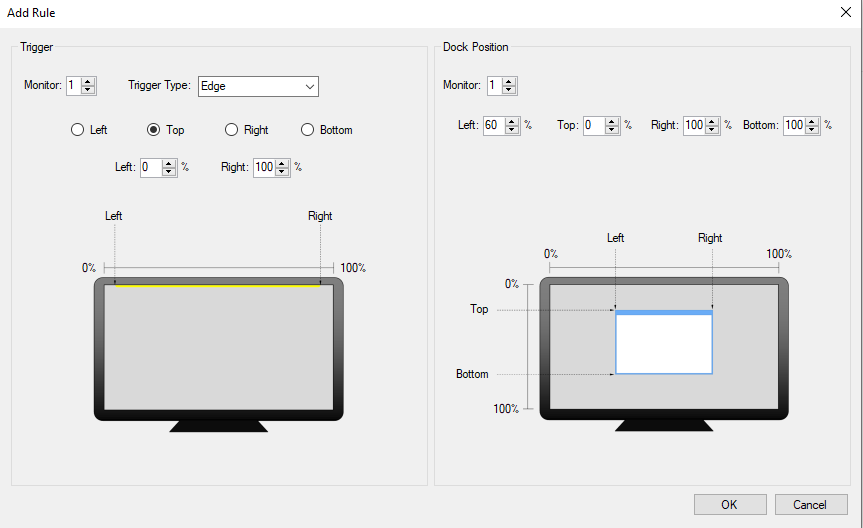
Task: Click the Dock Position Top value field
Action: pos(594,126)
